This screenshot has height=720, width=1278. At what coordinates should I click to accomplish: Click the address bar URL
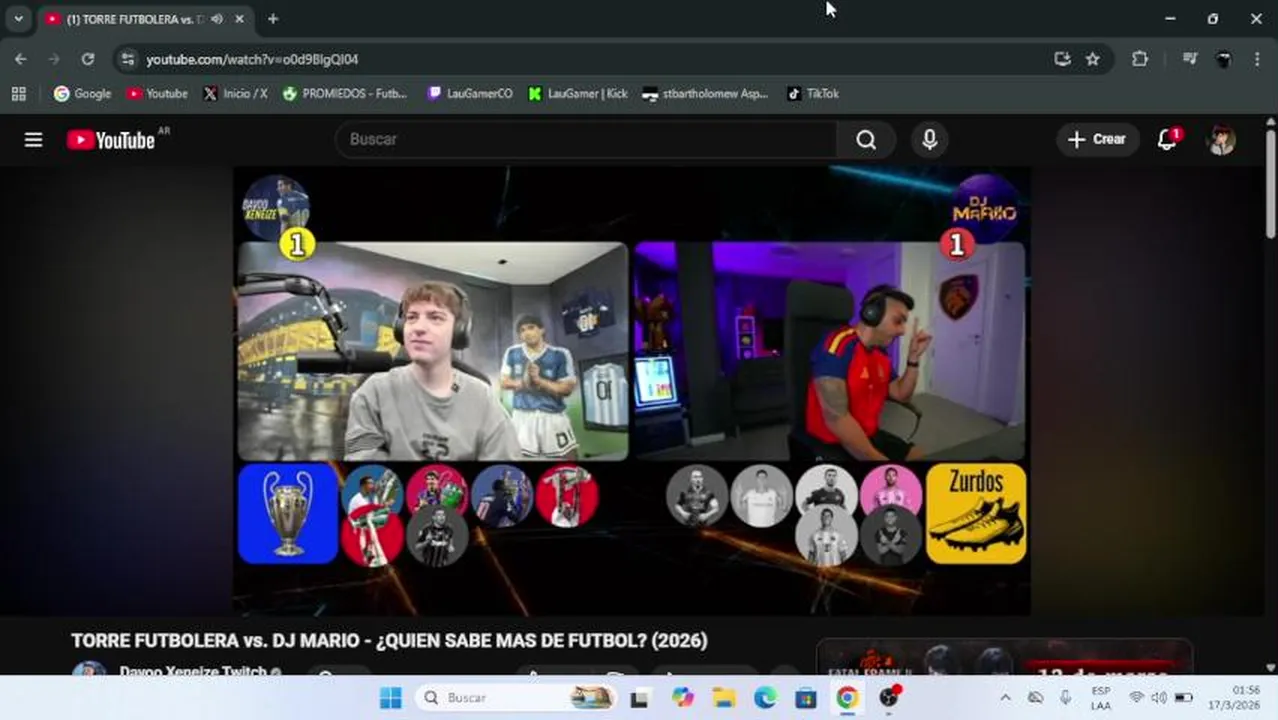[252, 59]
